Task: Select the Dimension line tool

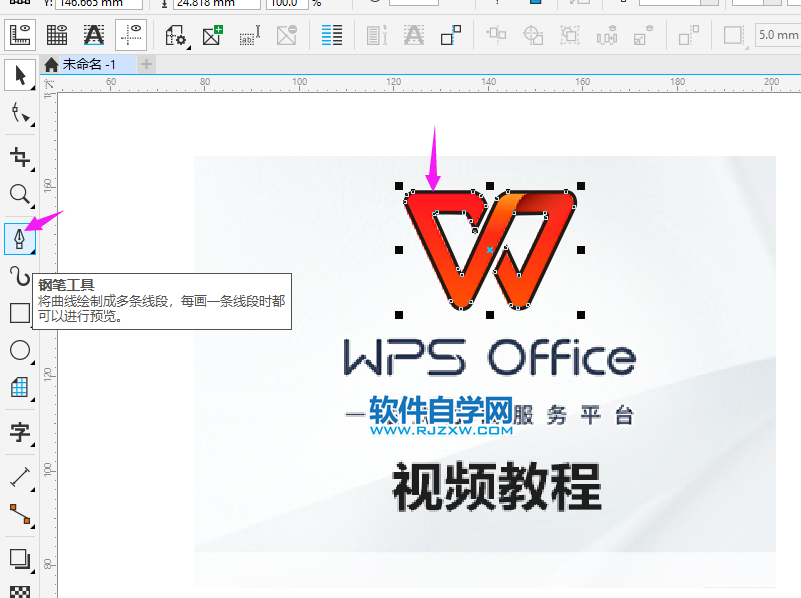Action: tap(20, 477)
